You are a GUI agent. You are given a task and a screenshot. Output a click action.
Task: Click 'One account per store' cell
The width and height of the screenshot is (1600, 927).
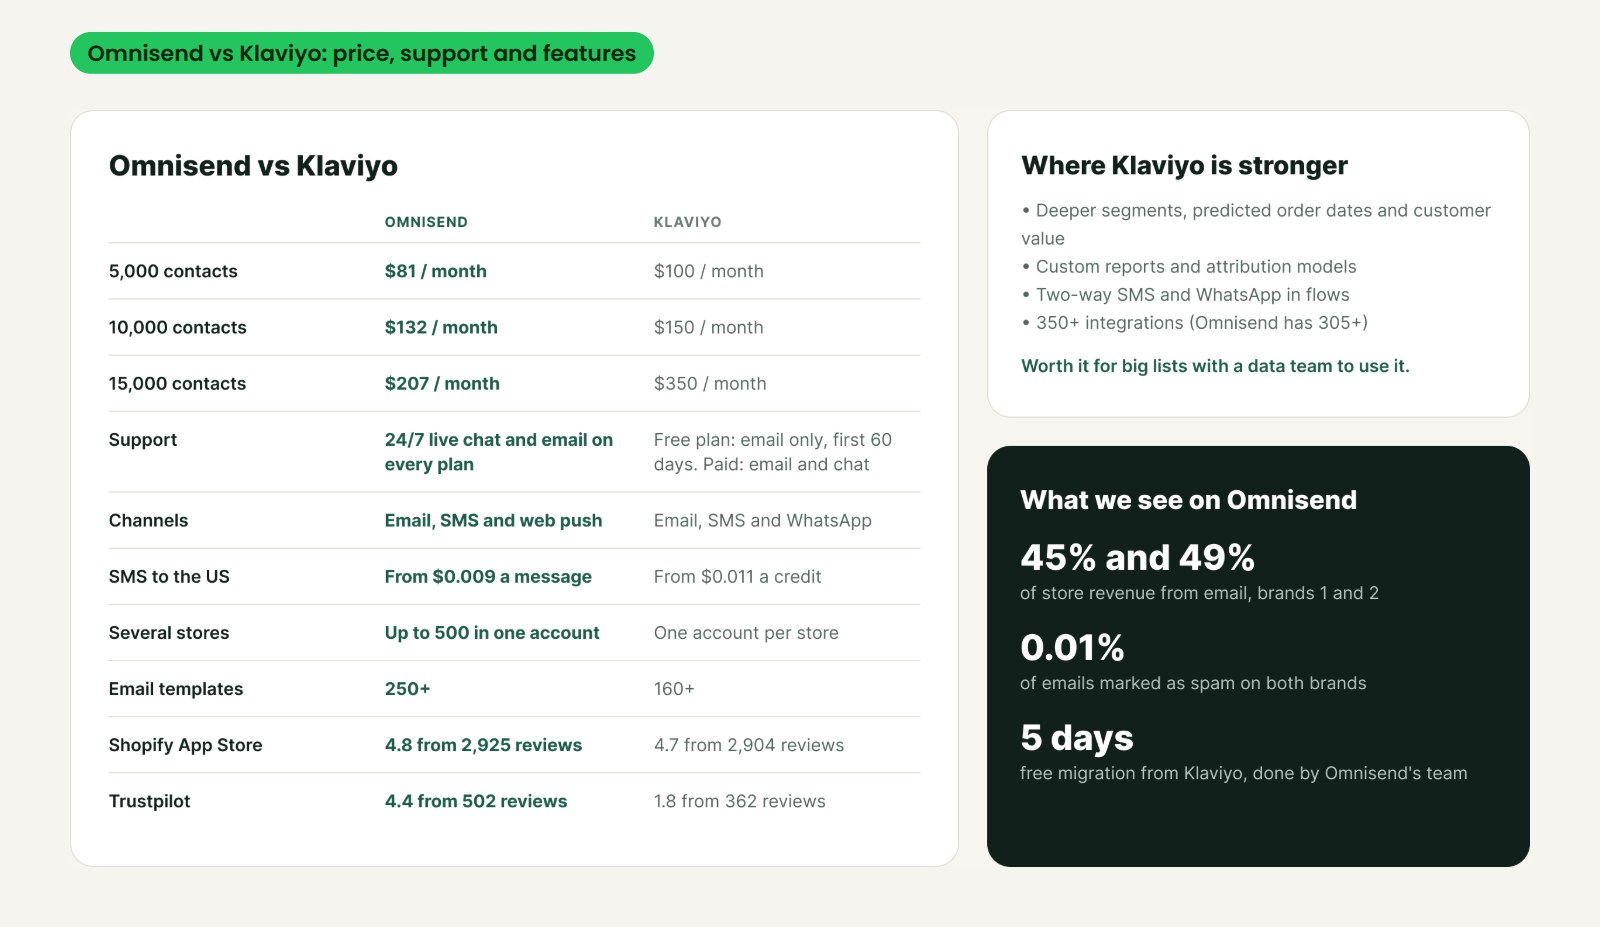[746, 632]
